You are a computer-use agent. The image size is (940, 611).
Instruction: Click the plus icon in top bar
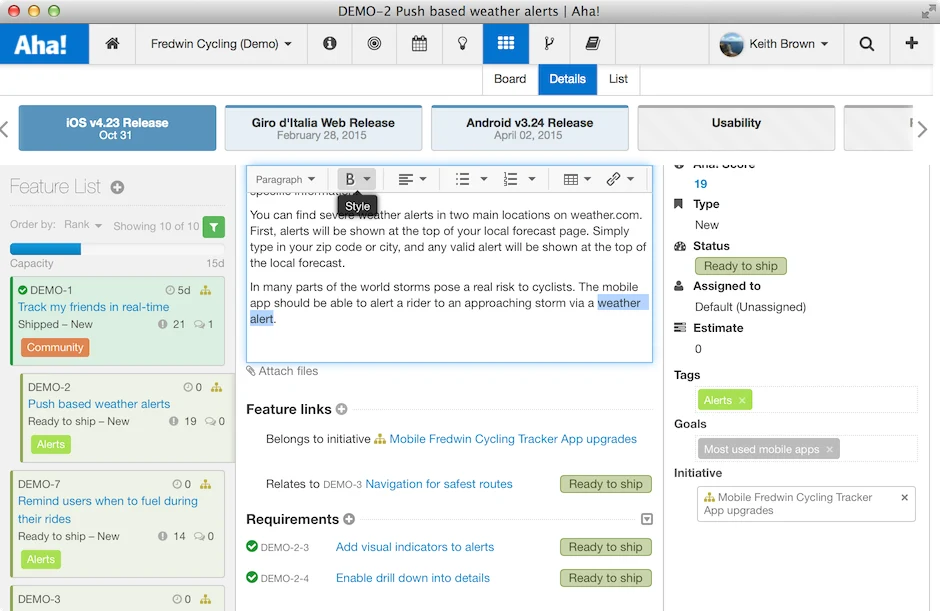911,43
